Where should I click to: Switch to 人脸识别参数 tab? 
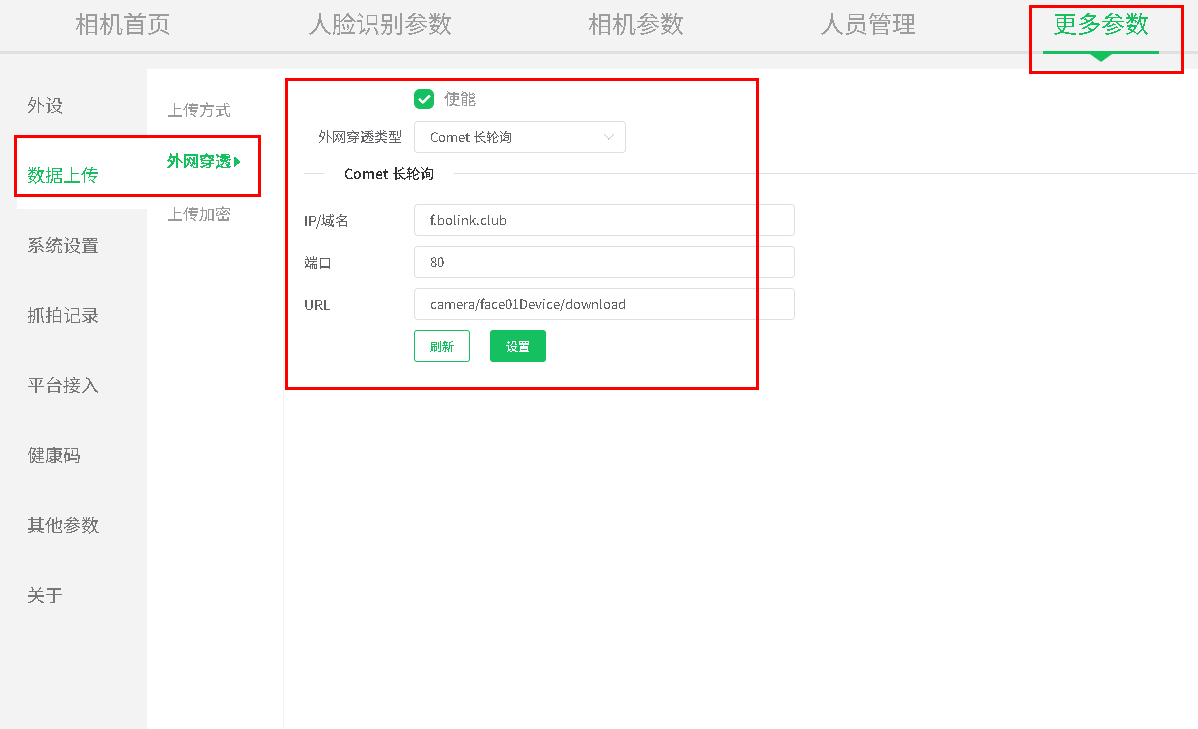click(380, 24)
